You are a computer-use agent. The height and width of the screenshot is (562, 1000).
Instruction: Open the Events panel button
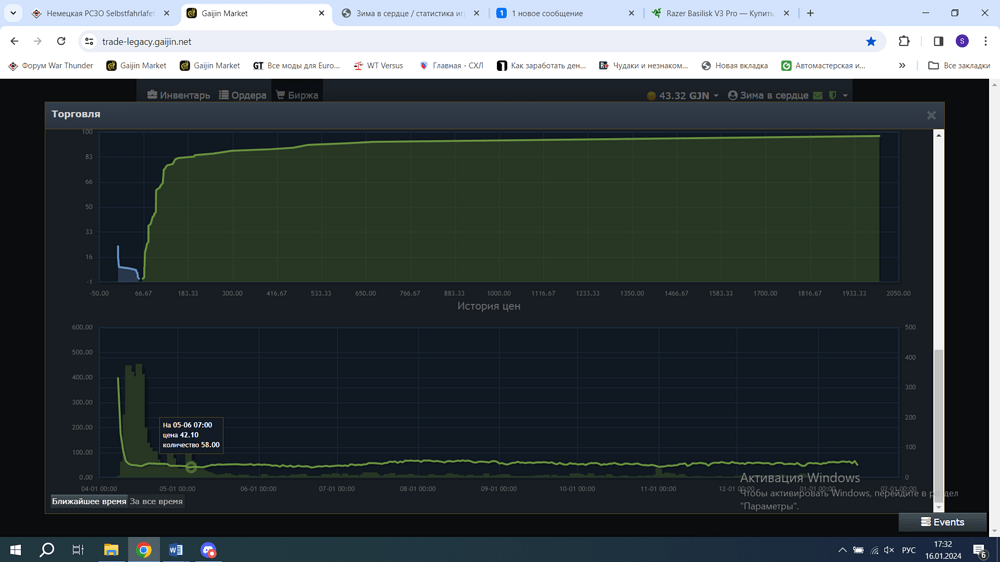pyautogui.click(x=942, y=522)
